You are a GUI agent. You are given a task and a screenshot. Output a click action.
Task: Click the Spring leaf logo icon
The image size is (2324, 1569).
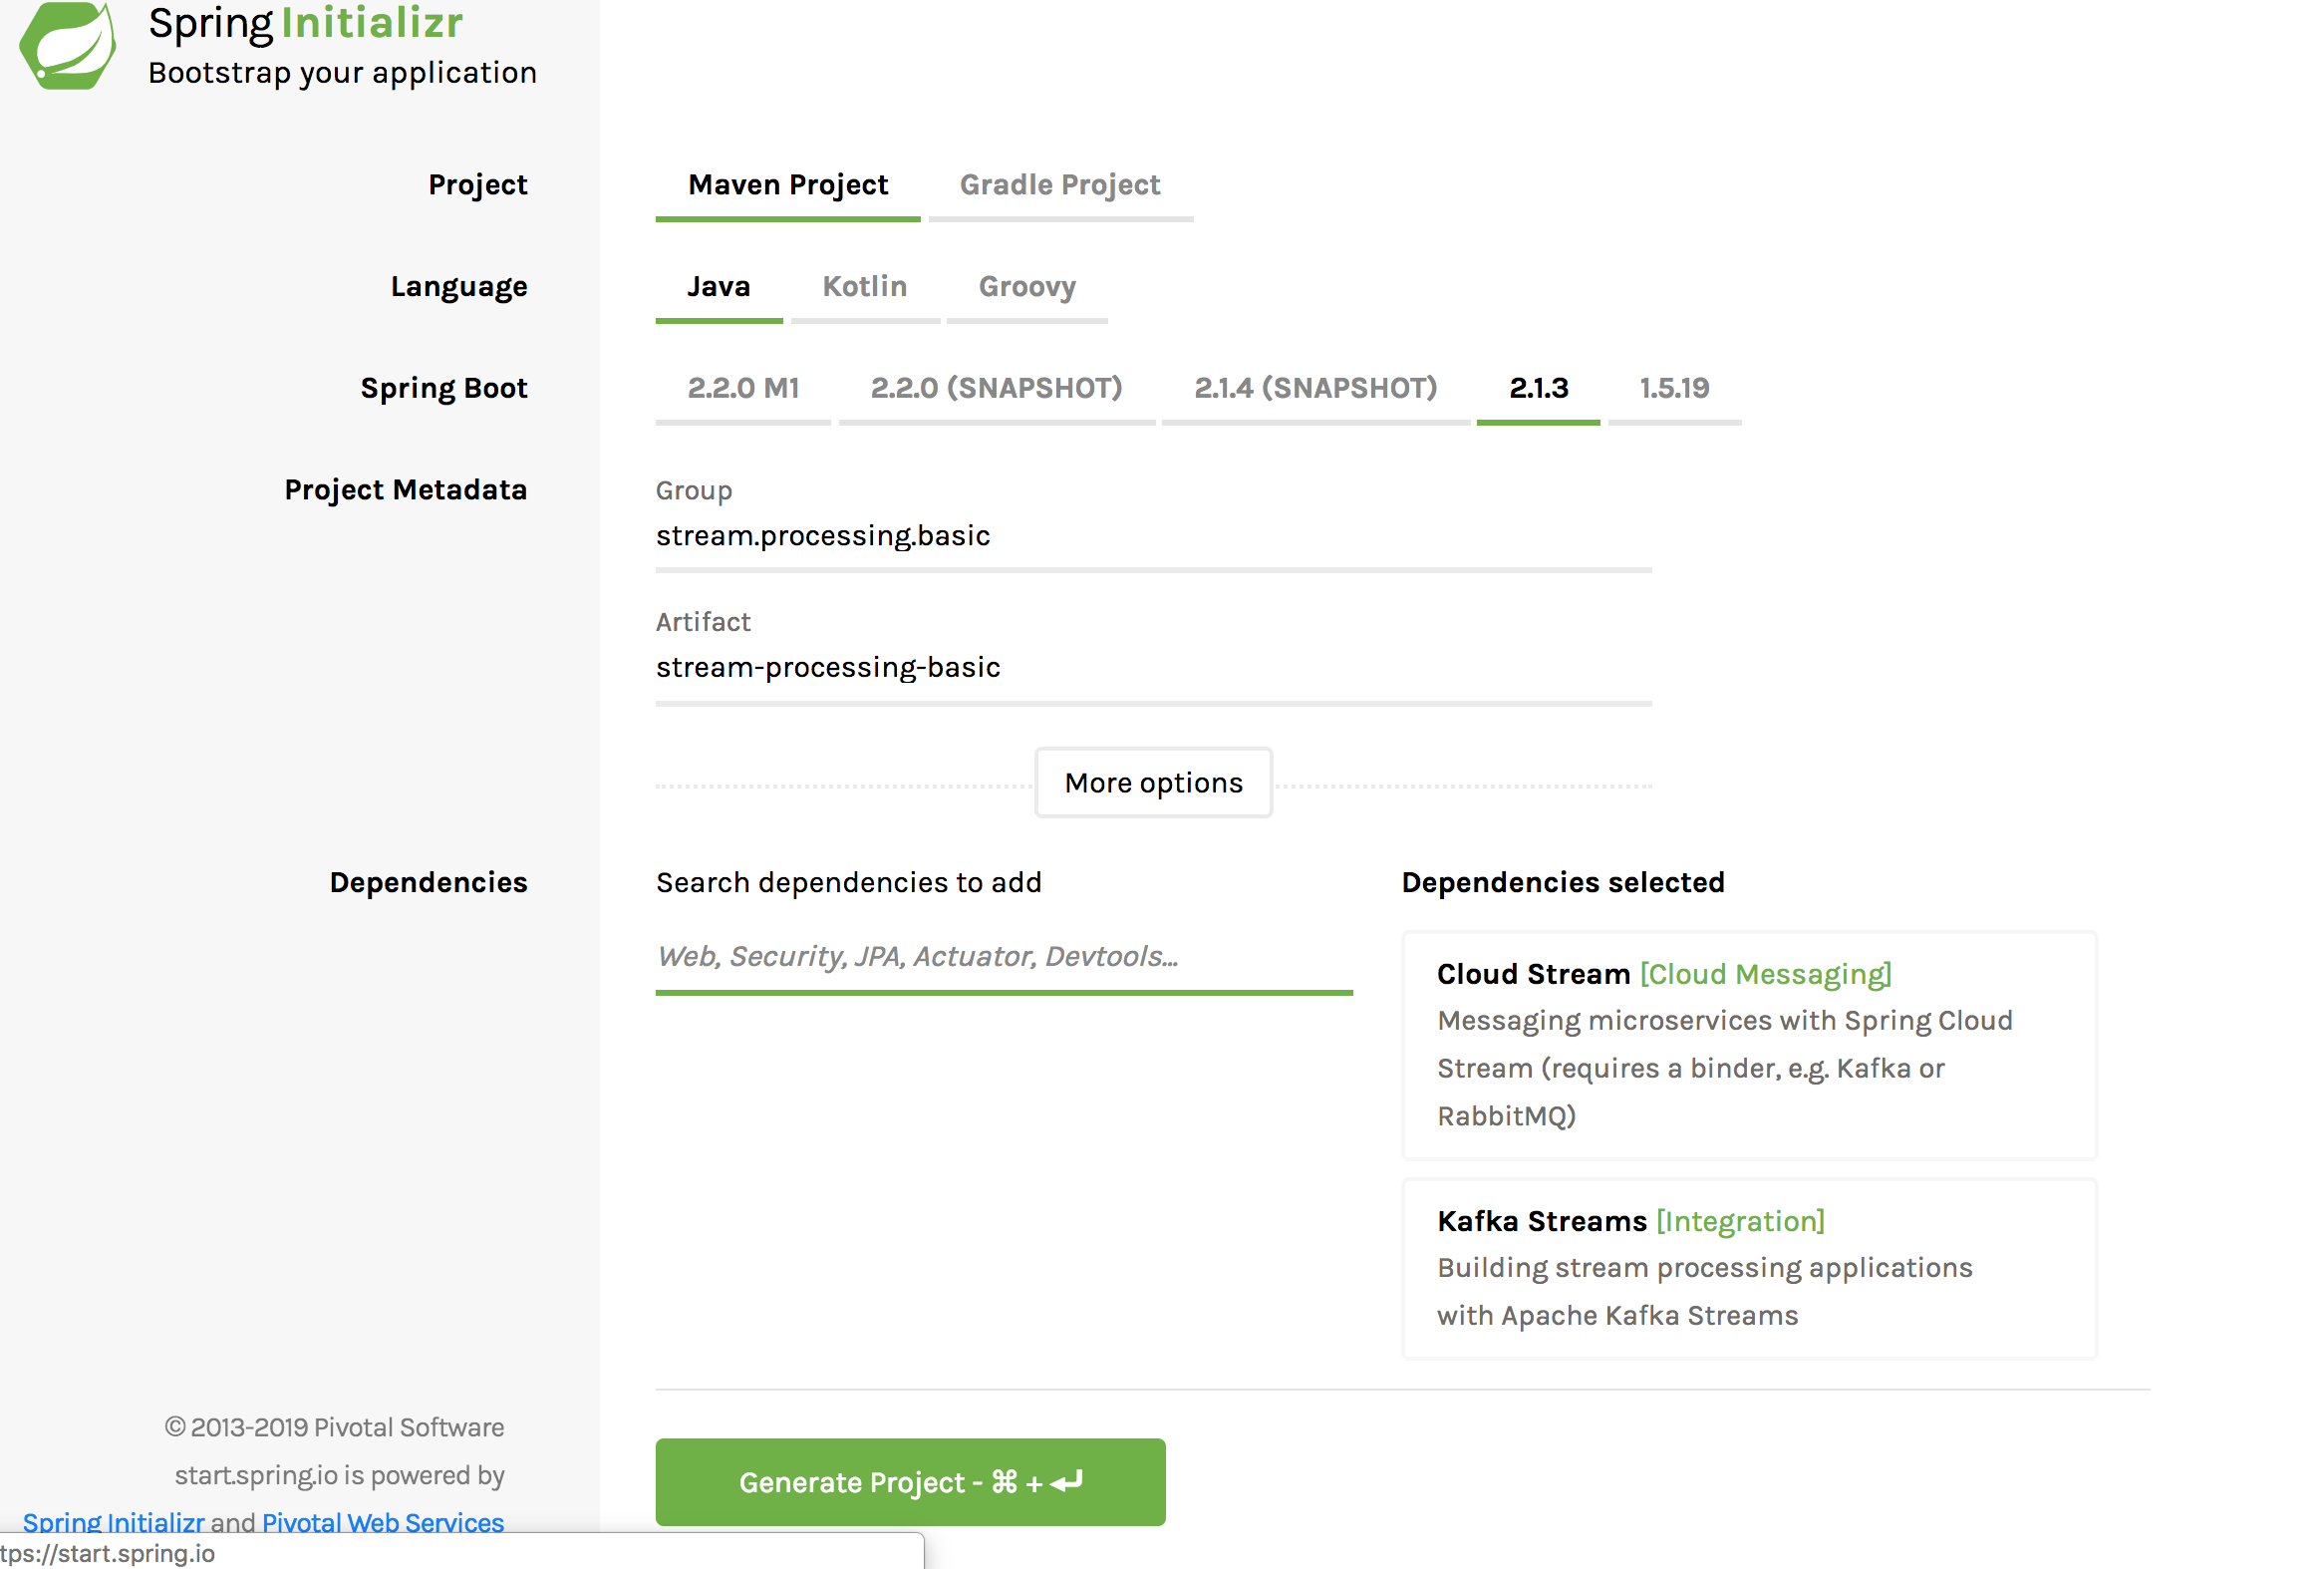tap(68, 45)
